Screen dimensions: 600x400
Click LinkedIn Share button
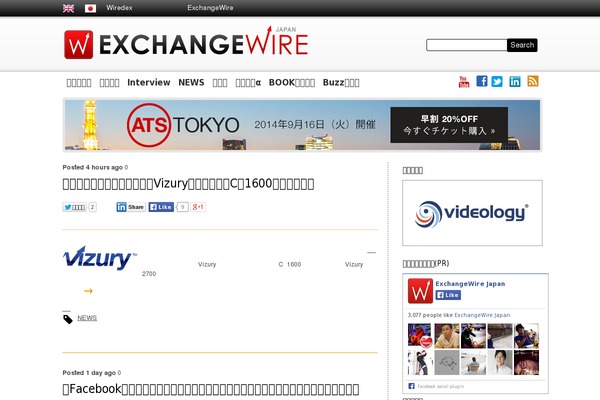pyautogui.click(x=130, y=207)
